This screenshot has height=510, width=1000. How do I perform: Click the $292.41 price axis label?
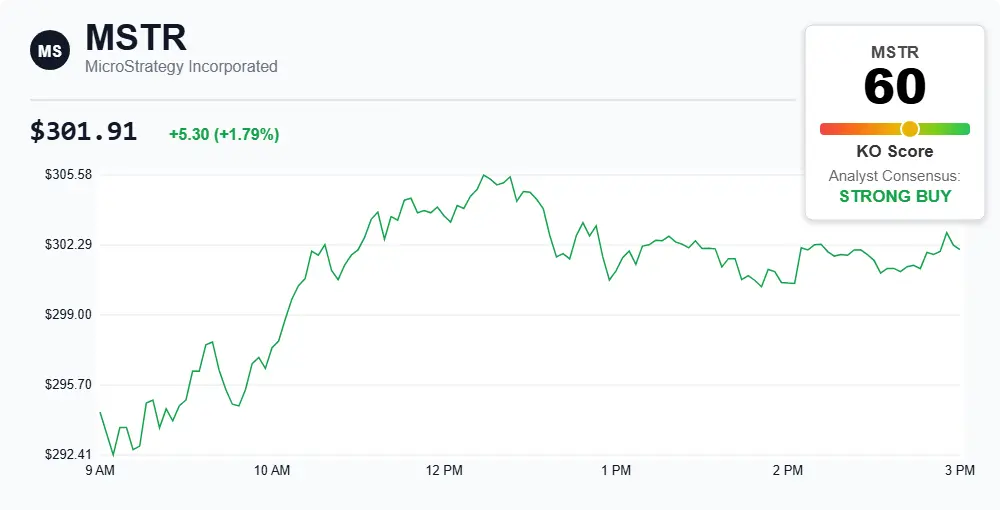[x=68, y=455]
